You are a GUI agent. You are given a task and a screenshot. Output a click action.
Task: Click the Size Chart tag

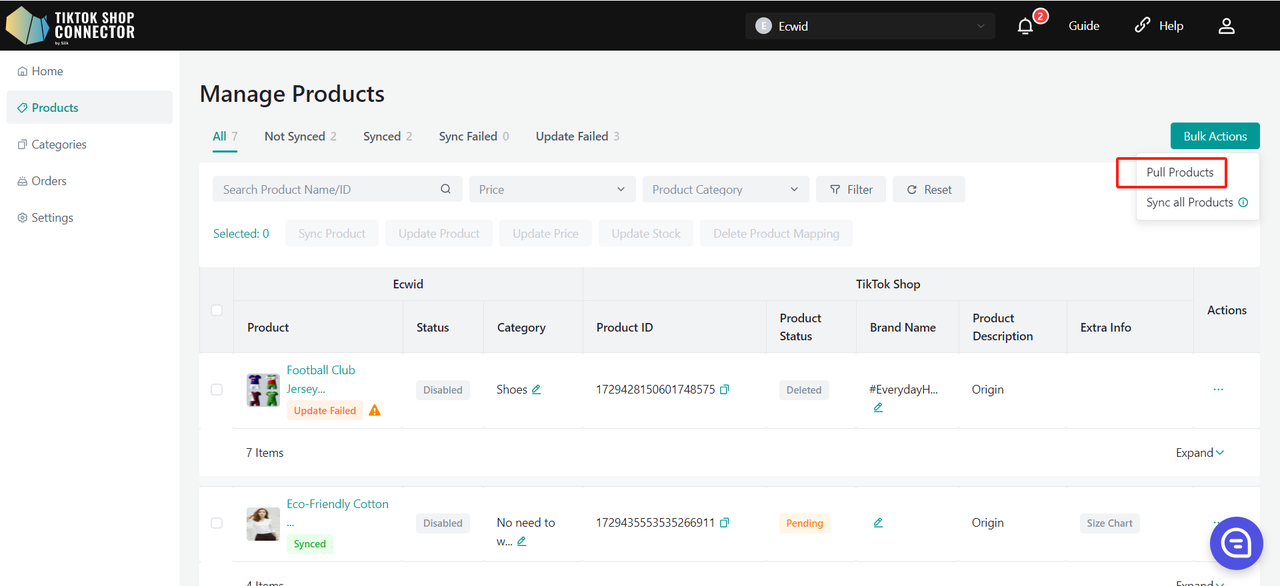point(1110,523)
